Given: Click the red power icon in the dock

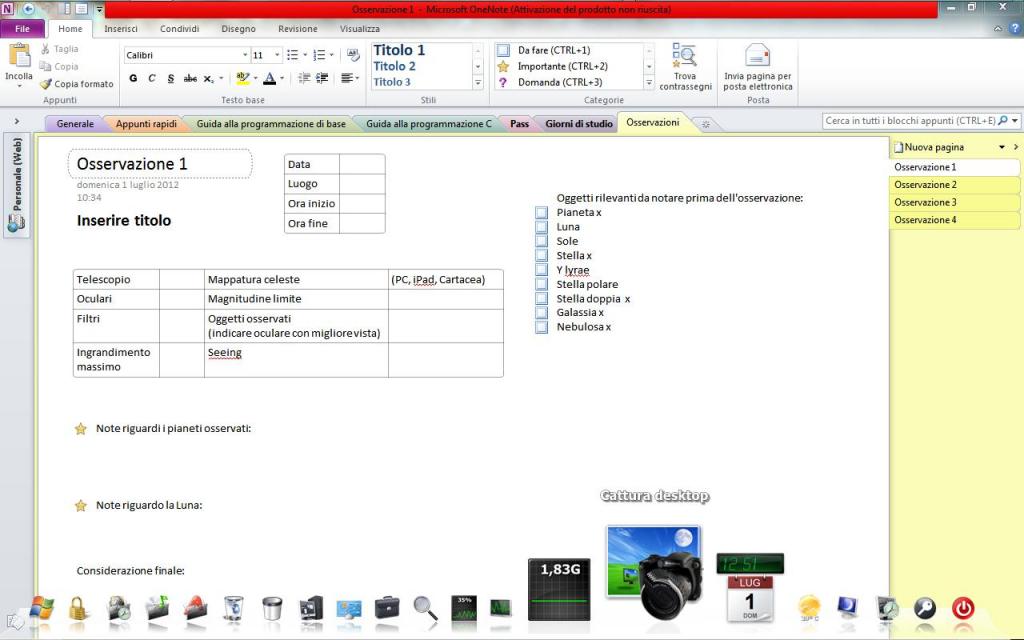Looking at the screenshot, I should coord(963,609).
